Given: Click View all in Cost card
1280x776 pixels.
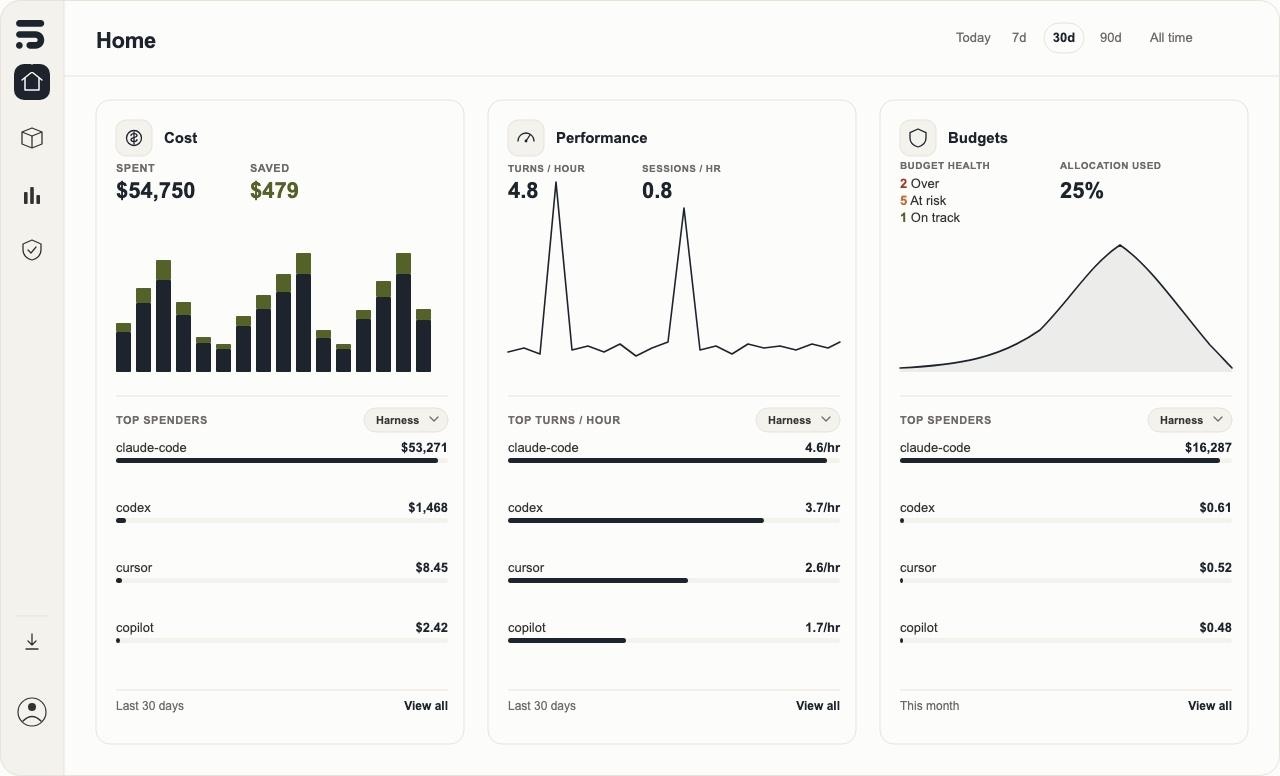Looking at the screenshot, I should [x=426, y=706].
